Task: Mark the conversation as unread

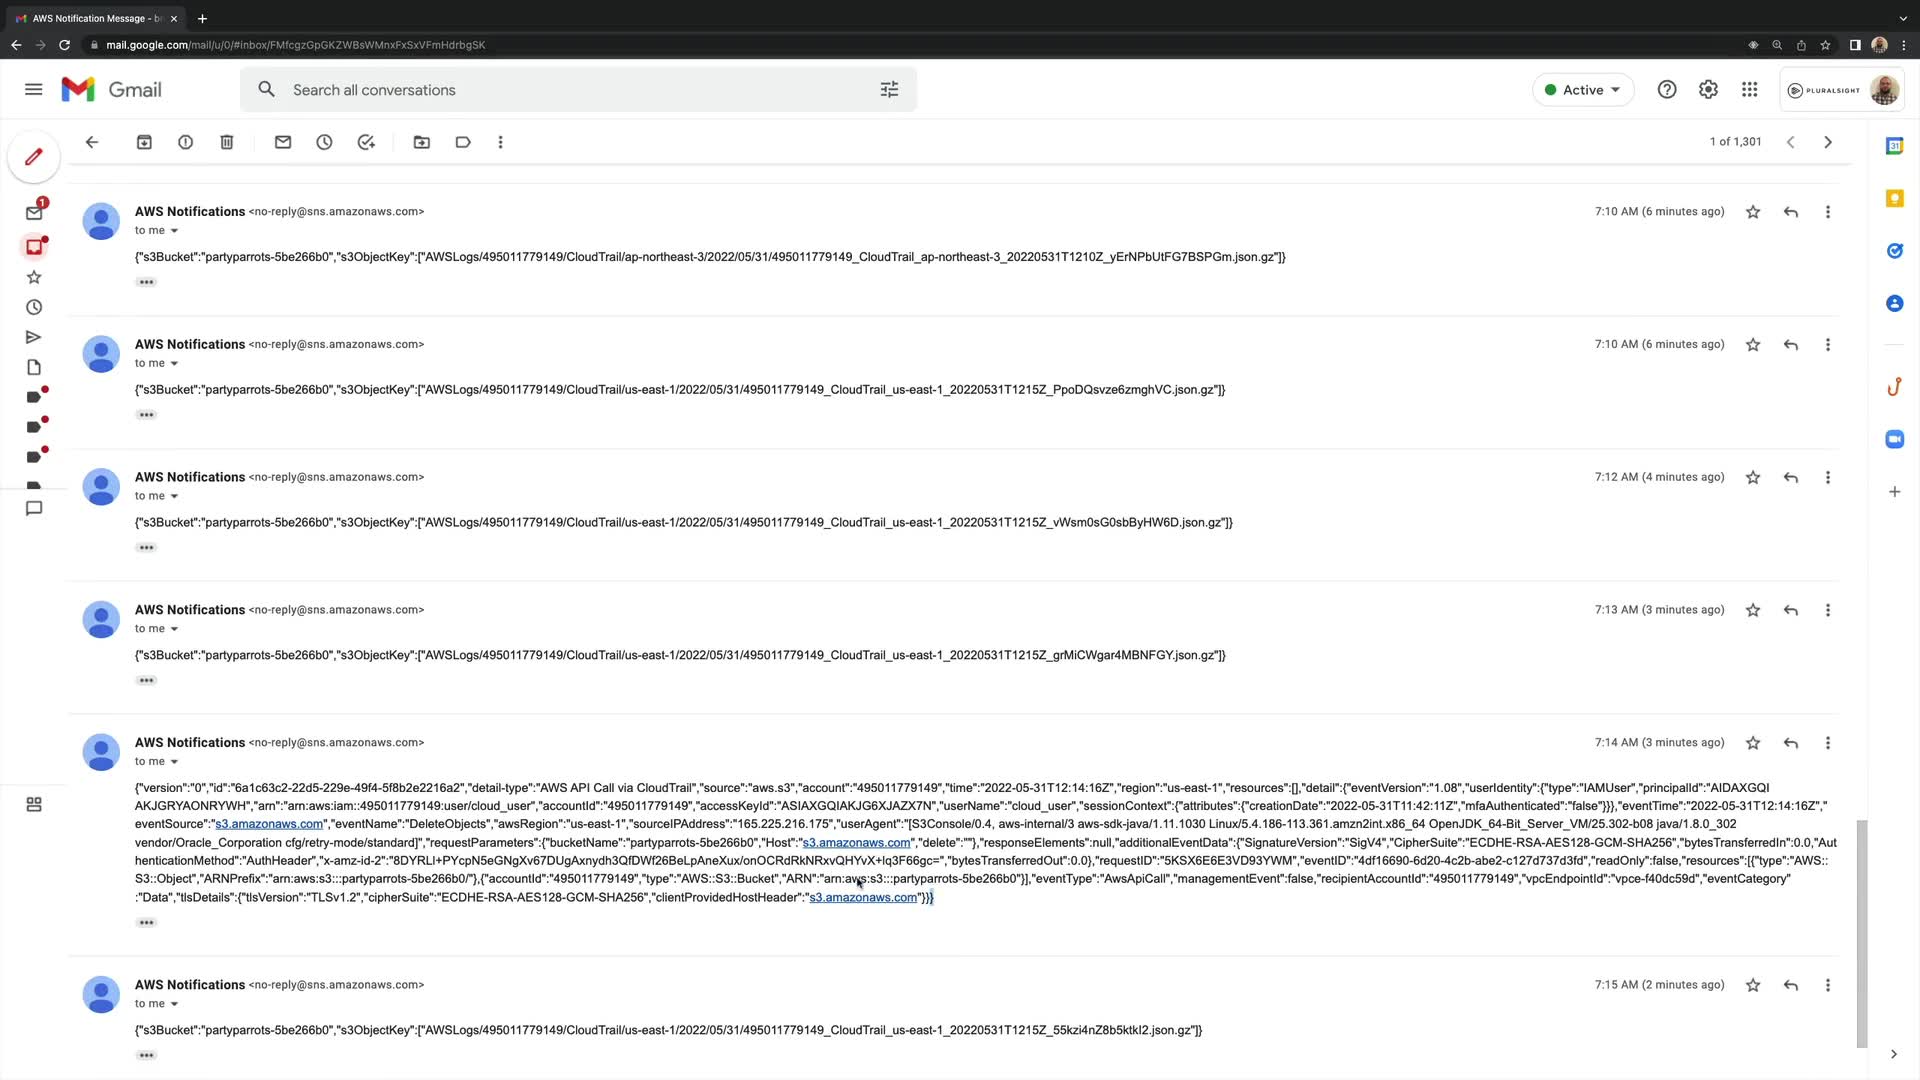Action: pos(283,142)
